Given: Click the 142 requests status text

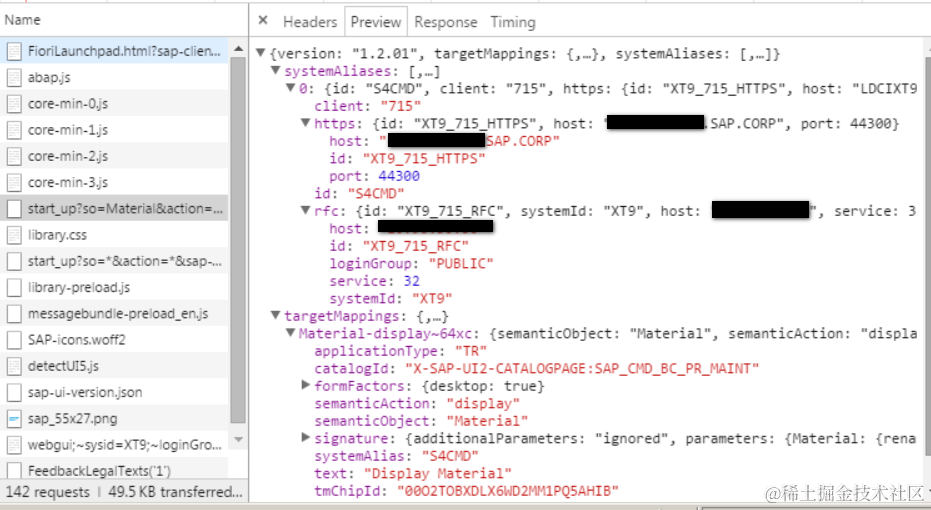Looking at the screenshot, I should [48, 492].
